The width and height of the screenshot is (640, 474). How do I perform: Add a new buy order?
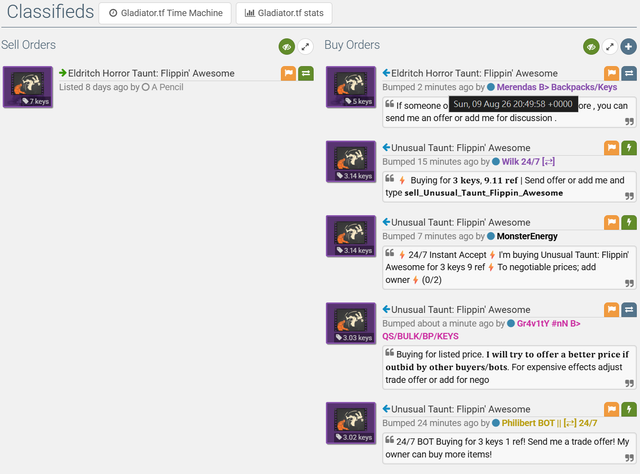(629, 47)
